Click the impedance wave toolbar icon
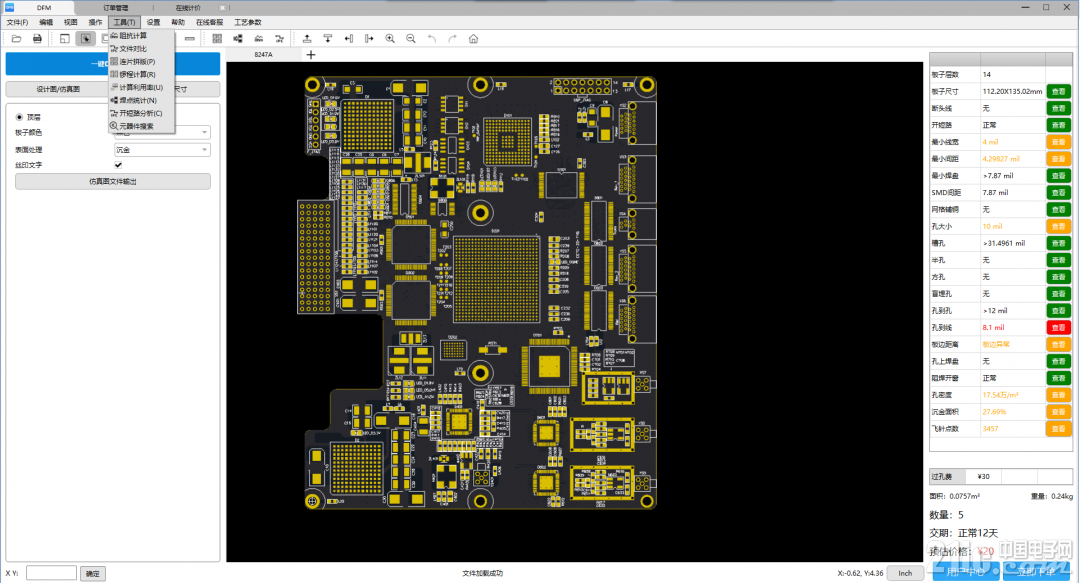 [258, 39]
